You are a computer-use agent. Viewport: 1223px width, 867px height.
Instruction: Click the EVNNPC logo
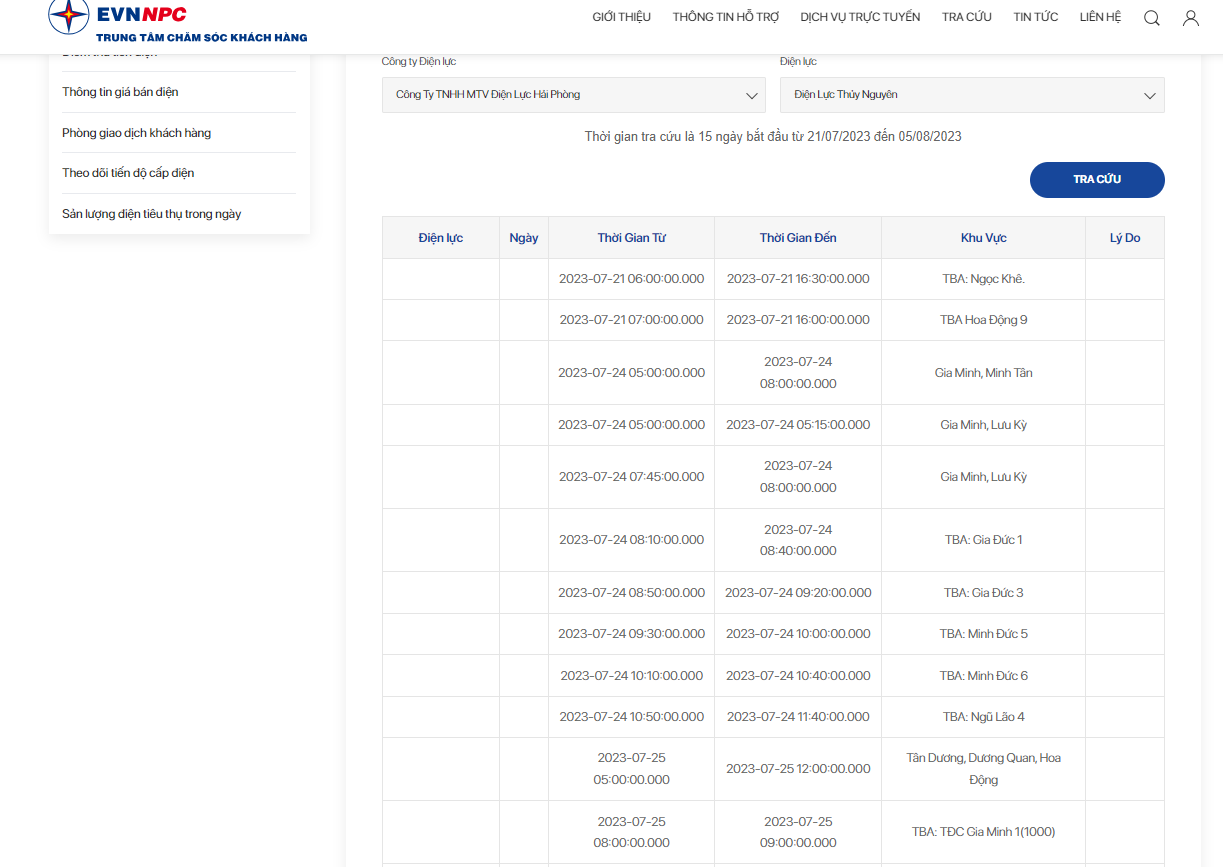pos(178,20)
